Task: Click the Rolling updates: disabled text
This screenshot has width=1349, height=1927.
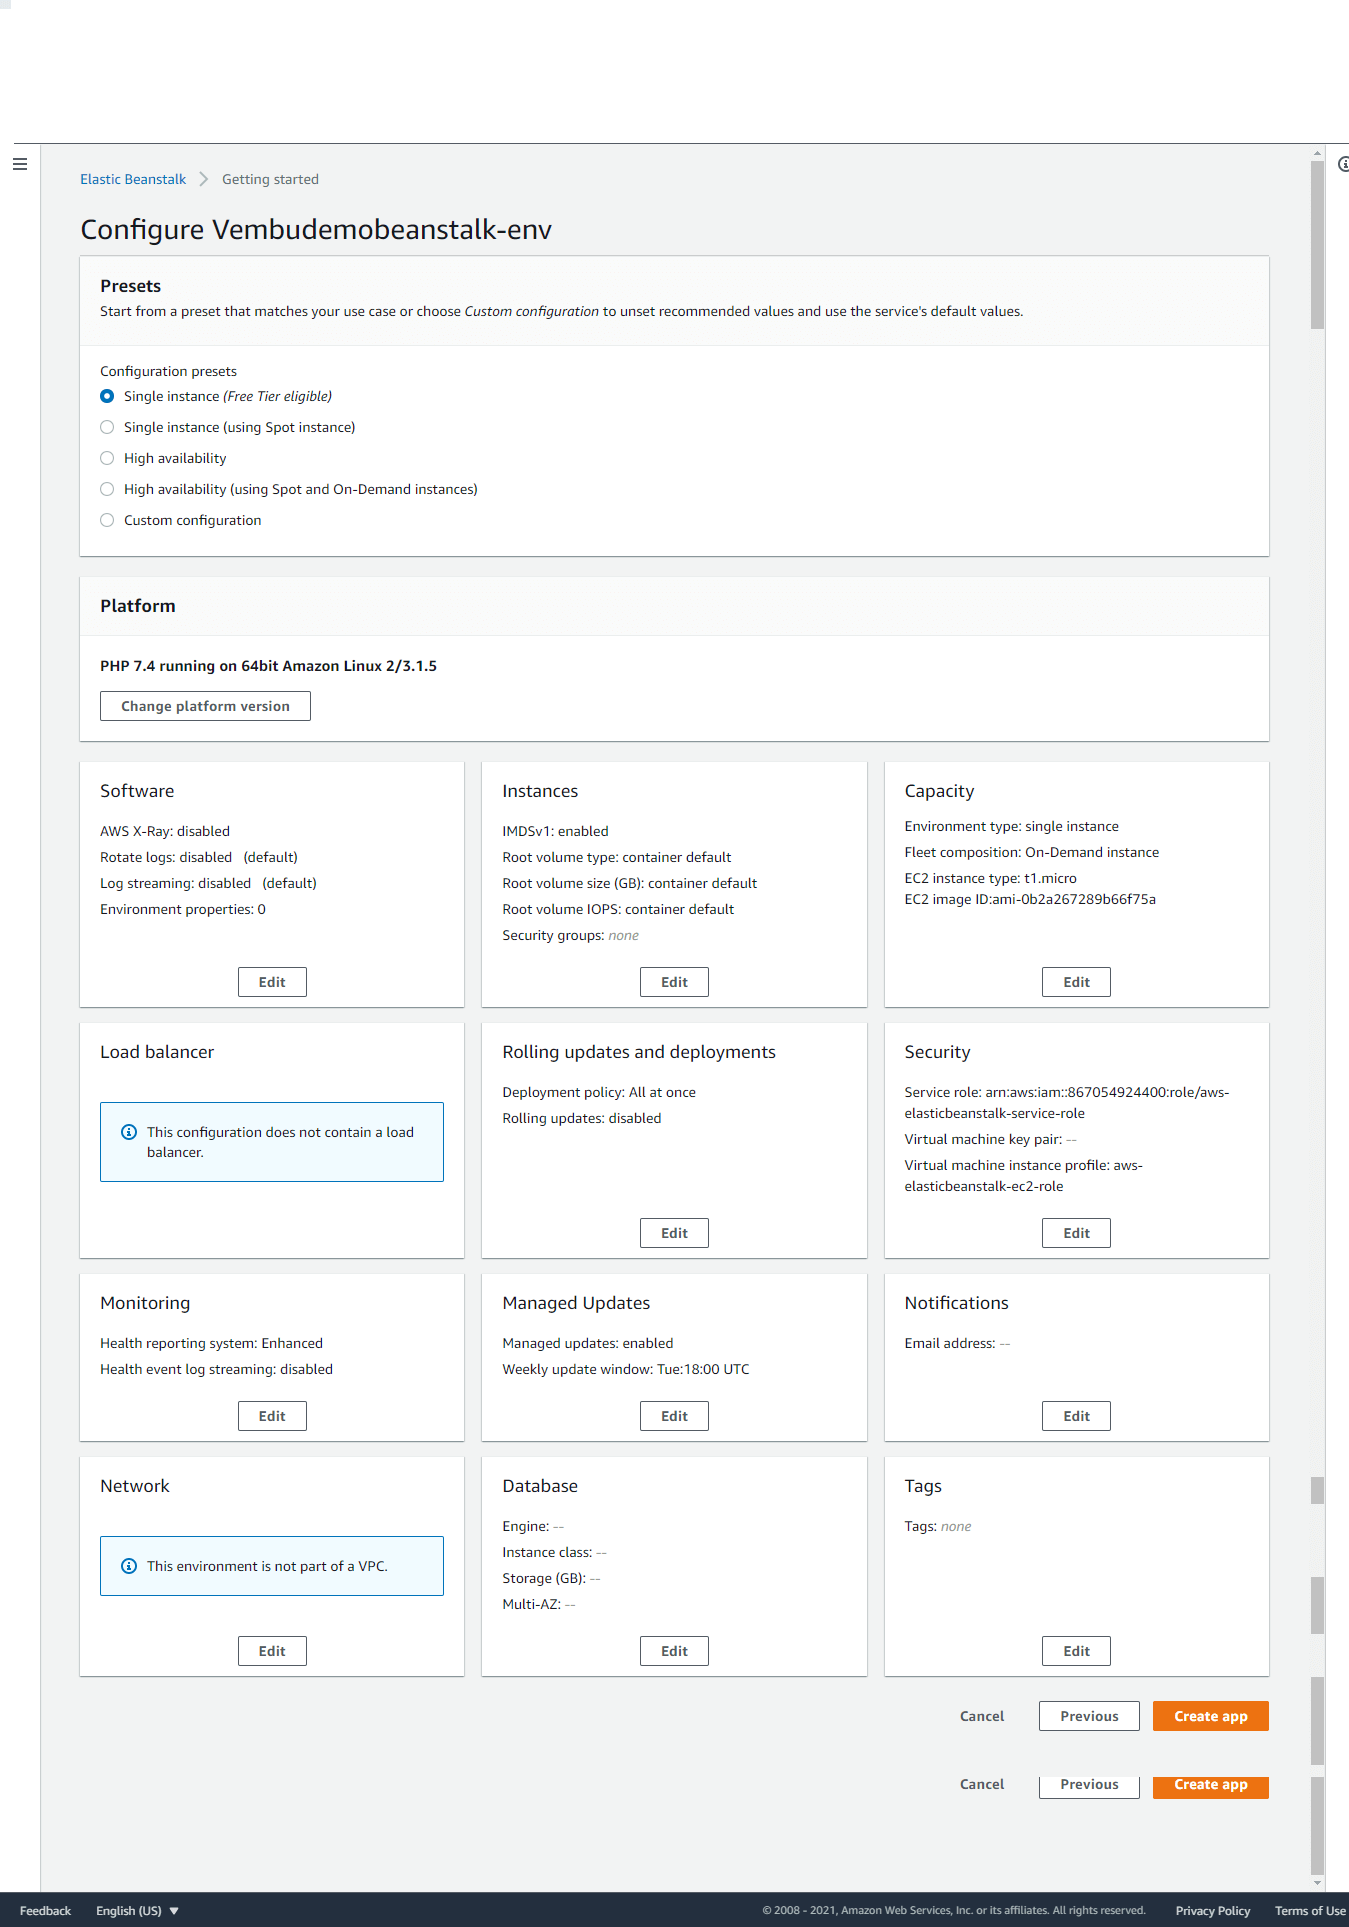Action: 581,1118
